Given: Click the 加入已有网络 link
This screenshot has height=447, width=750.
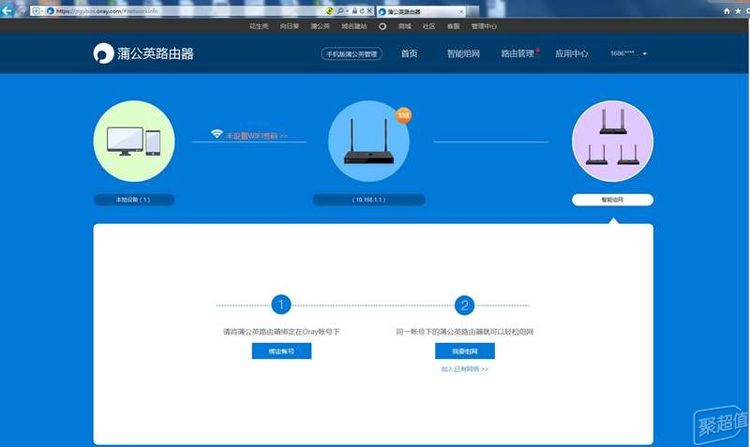Looking at the screenshot, I should pos(464,369).
